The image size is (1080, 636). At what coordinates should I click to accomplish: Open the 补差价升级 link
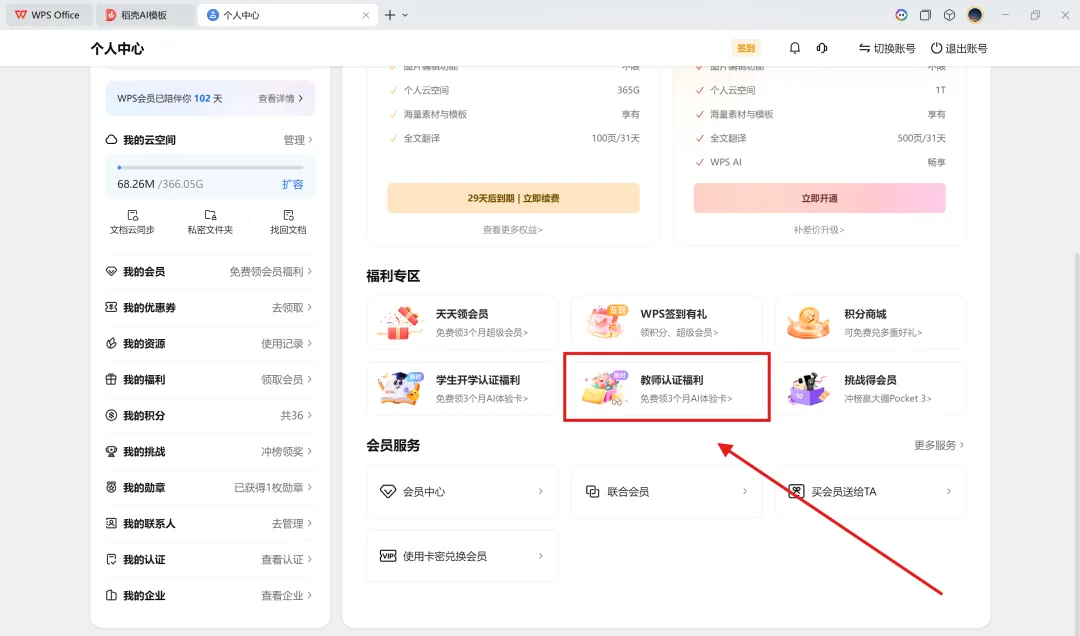(x=819, y=229)
